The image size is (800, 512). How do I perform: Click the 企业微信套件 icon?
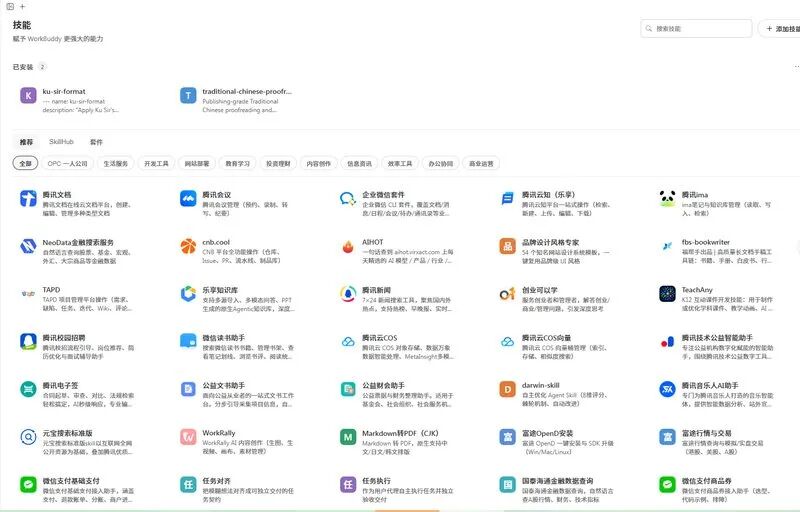tap(348, 198)
